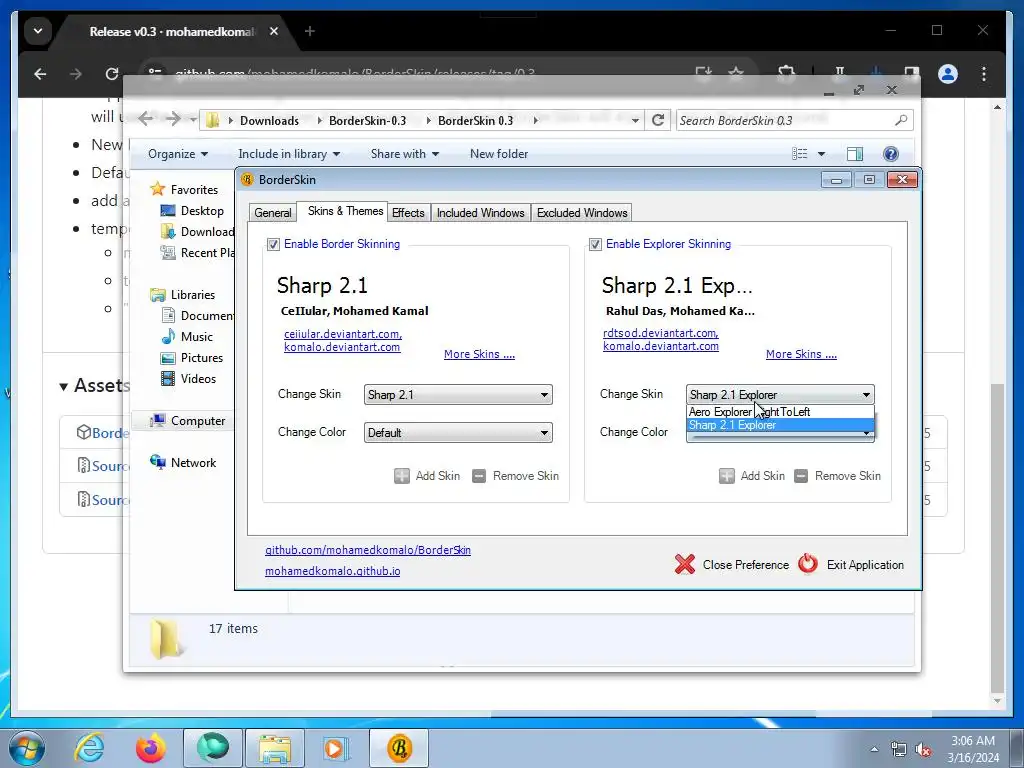The width and height of the screenshot is (1024, 768).
Task: Open mohamedkomalo.github.io link
Action: 332,571
